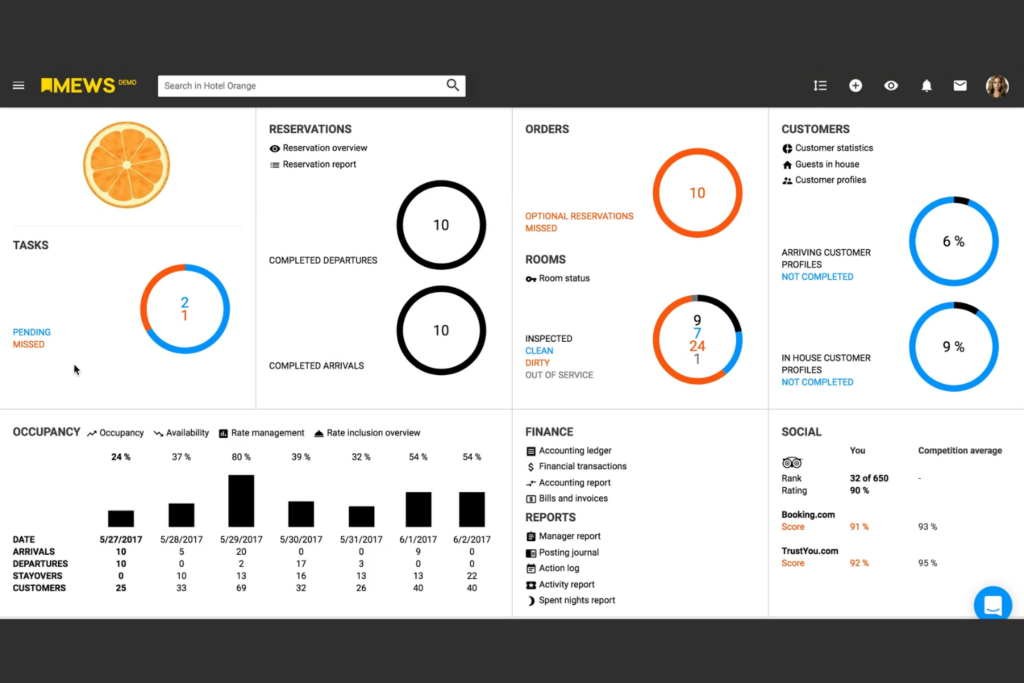Click the orange Optional Reservations Missed ring

[697, 193]
